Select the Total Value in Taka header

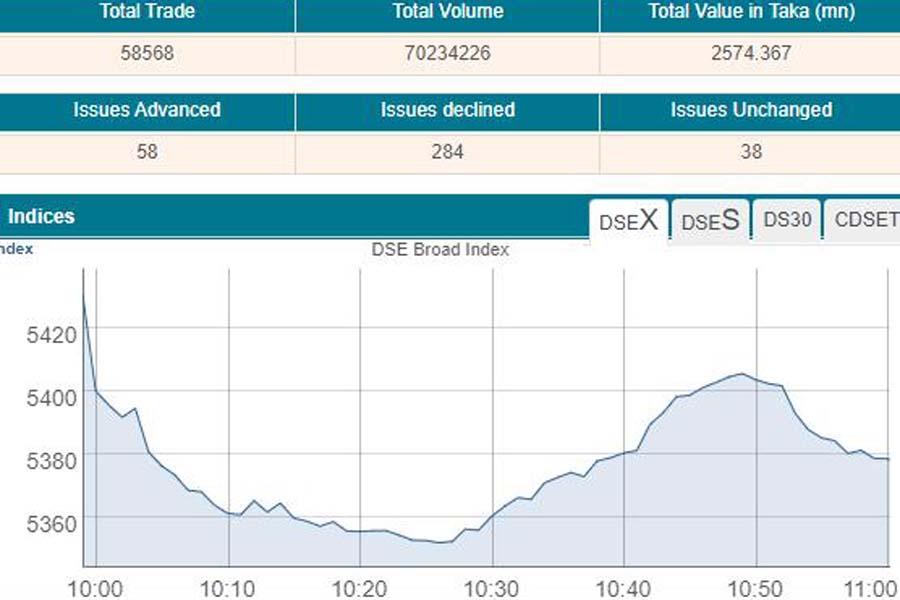(x=749, y=13)
